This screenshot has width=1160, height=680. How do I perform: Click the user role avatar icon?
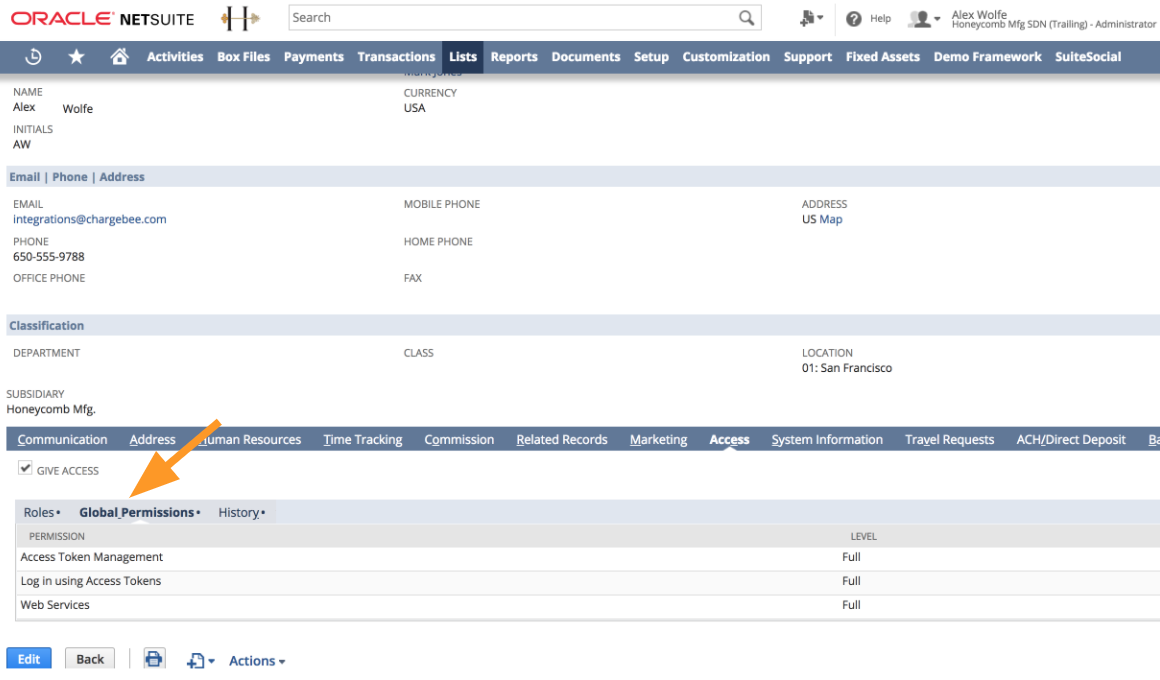coord(922,19)
